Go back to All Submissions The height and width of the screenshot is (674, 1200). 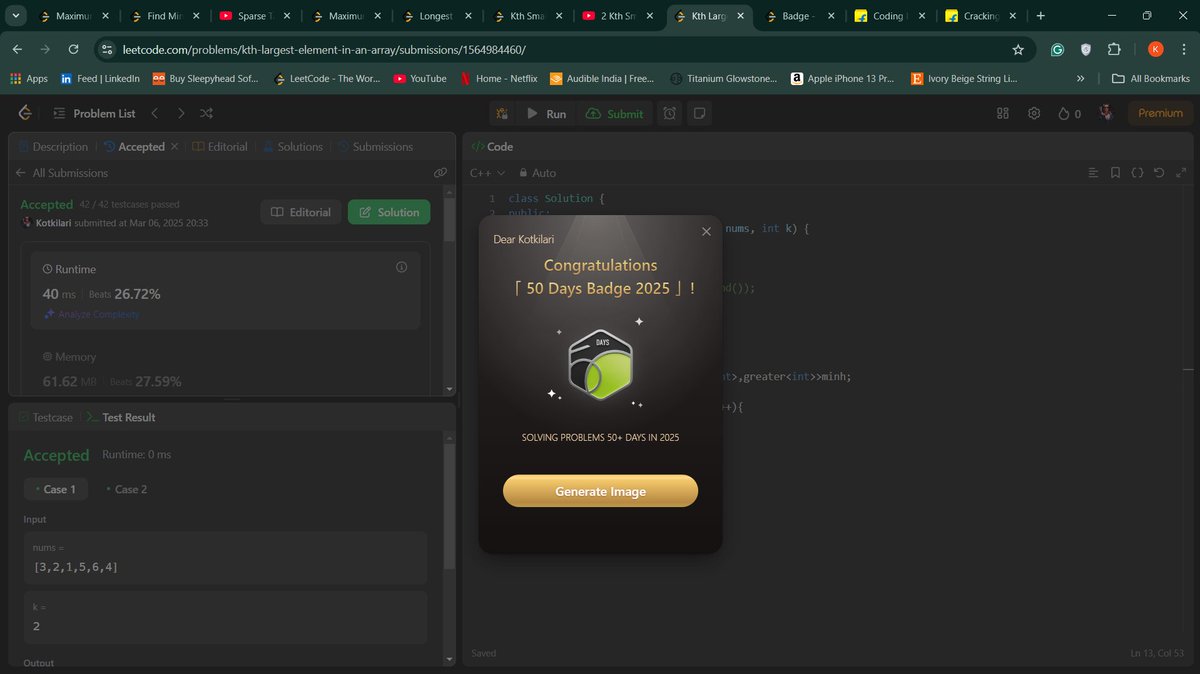pos(61,173)
